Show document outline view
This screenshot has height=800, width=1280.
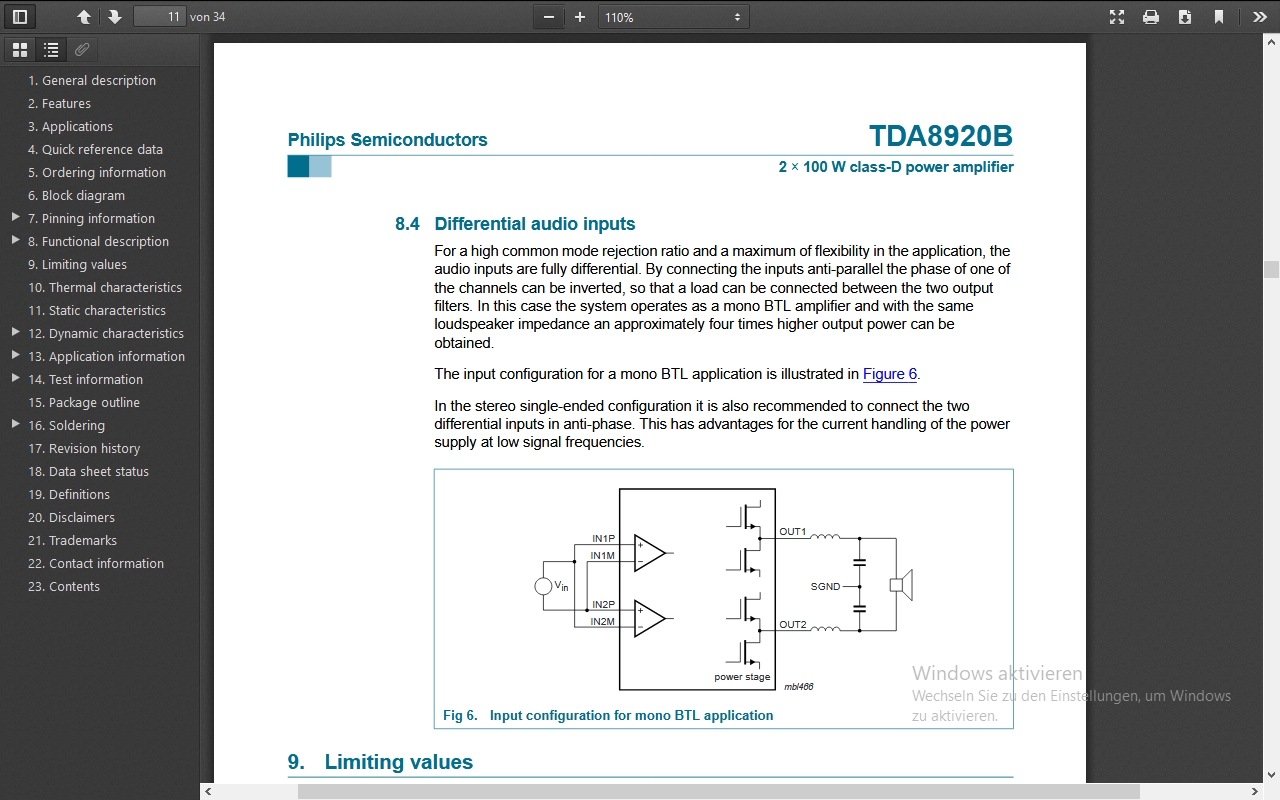click(51, 50)
